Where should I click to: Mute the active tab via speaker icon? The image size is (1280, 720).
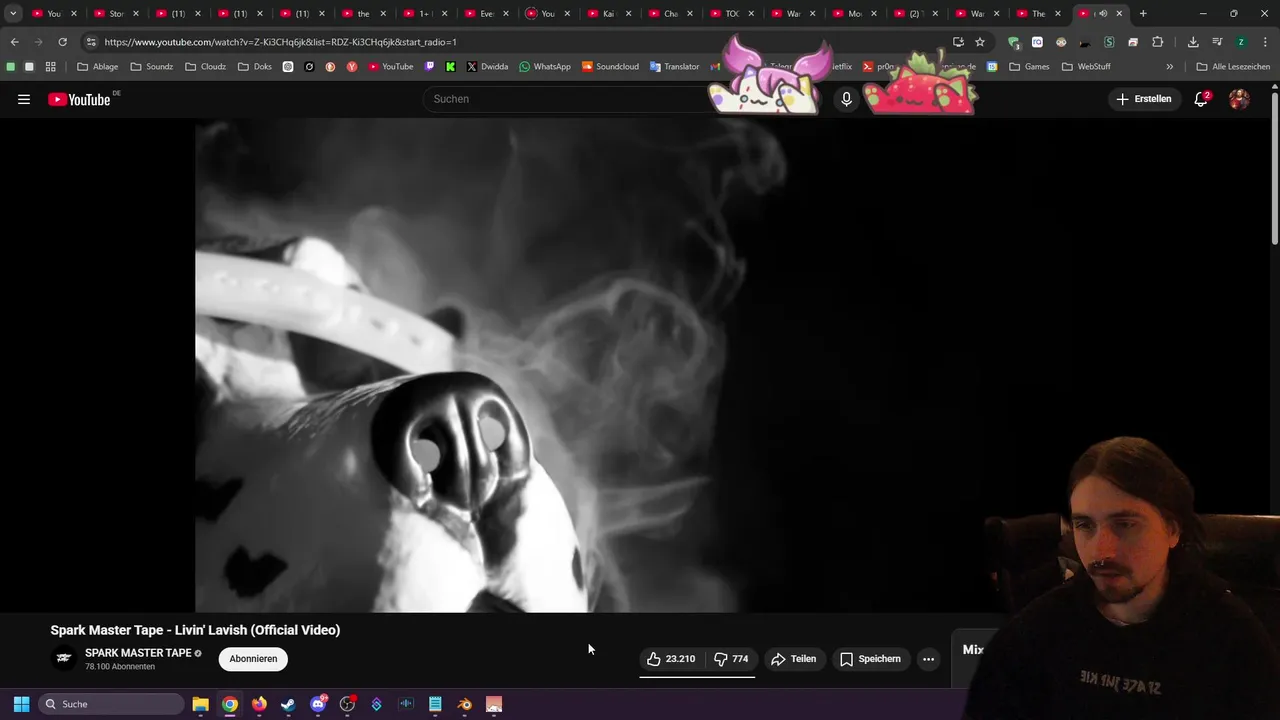[x=1103, y=14]
